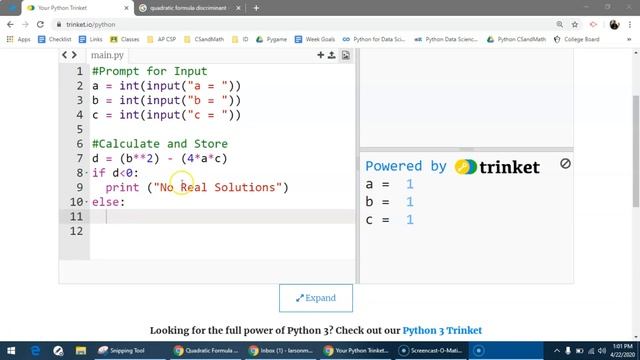Image resolution: width=640 pixels, height=360 pixels.
Task: Bookmark this page with the star icon
Action: 575,24
